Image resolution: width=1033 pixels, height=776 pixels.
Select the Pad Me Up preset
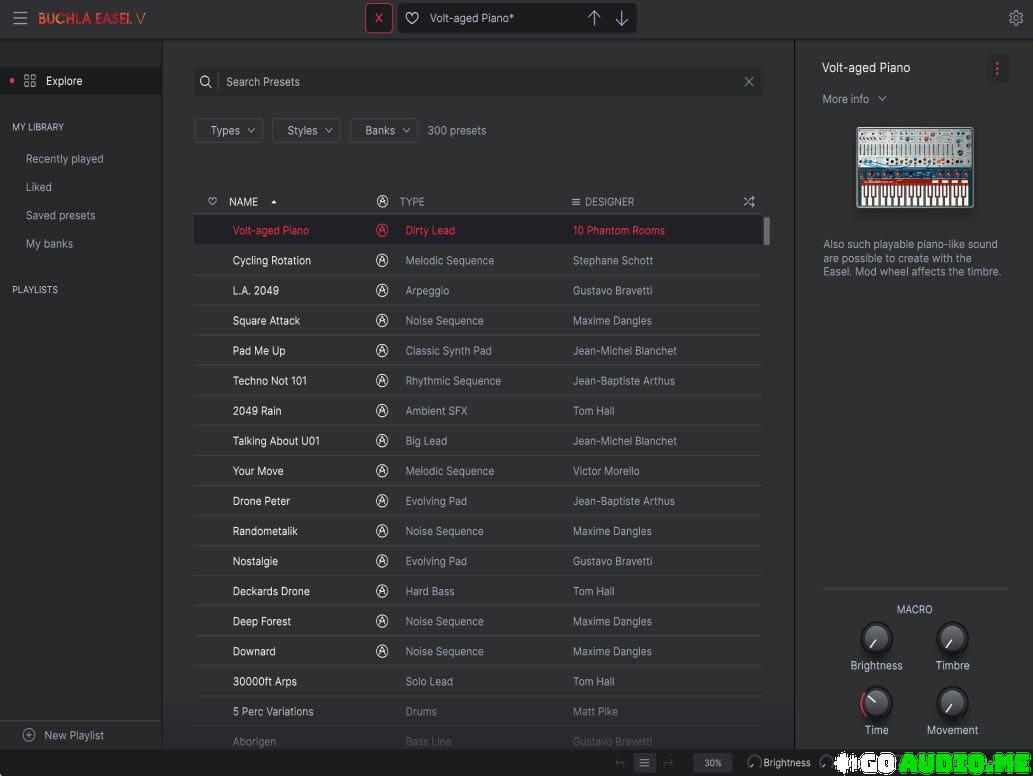[478, 350]
